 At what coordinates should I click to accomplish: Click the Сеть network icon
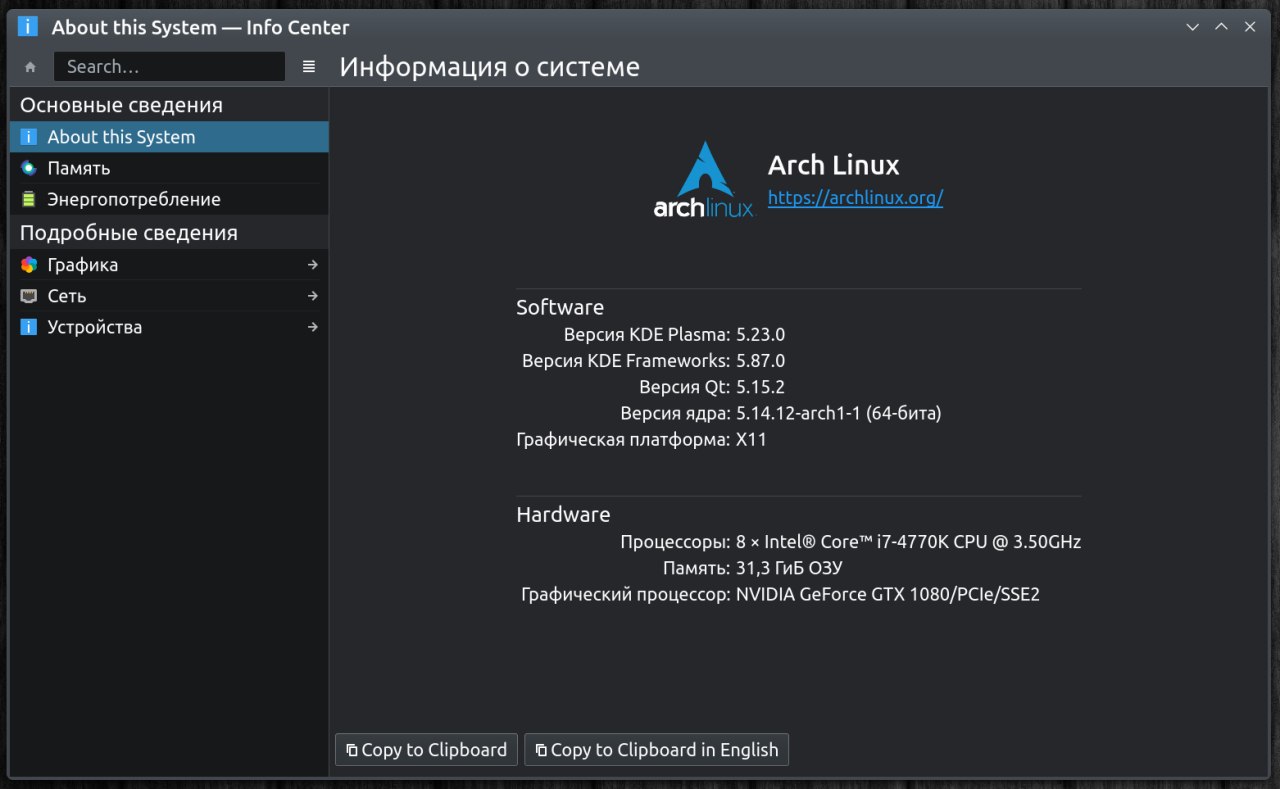point(29,296)
